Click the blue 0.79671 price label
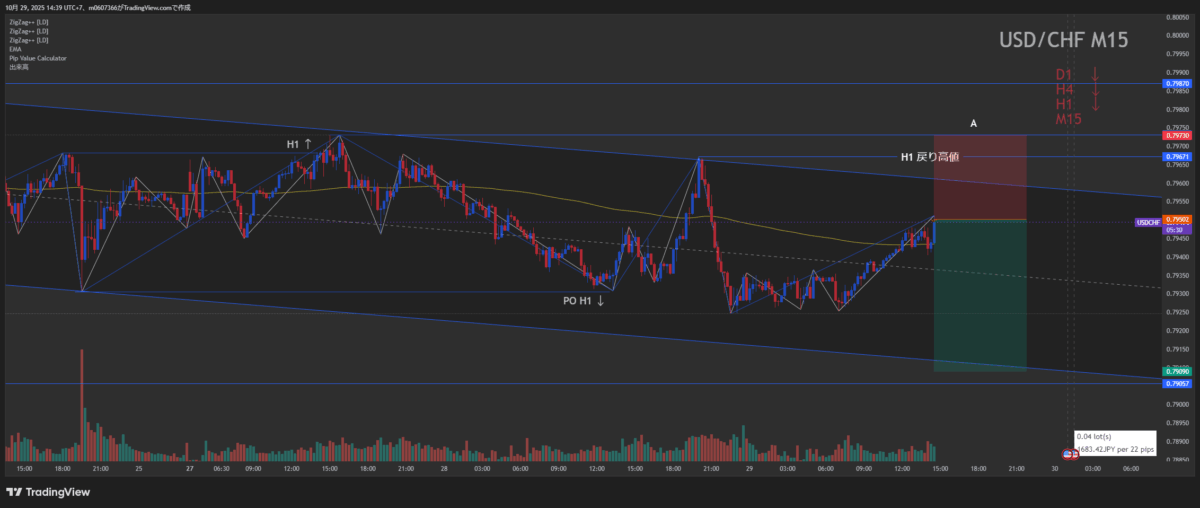The width and height of the screenshot is (1200, 508). coord(1176,157)
